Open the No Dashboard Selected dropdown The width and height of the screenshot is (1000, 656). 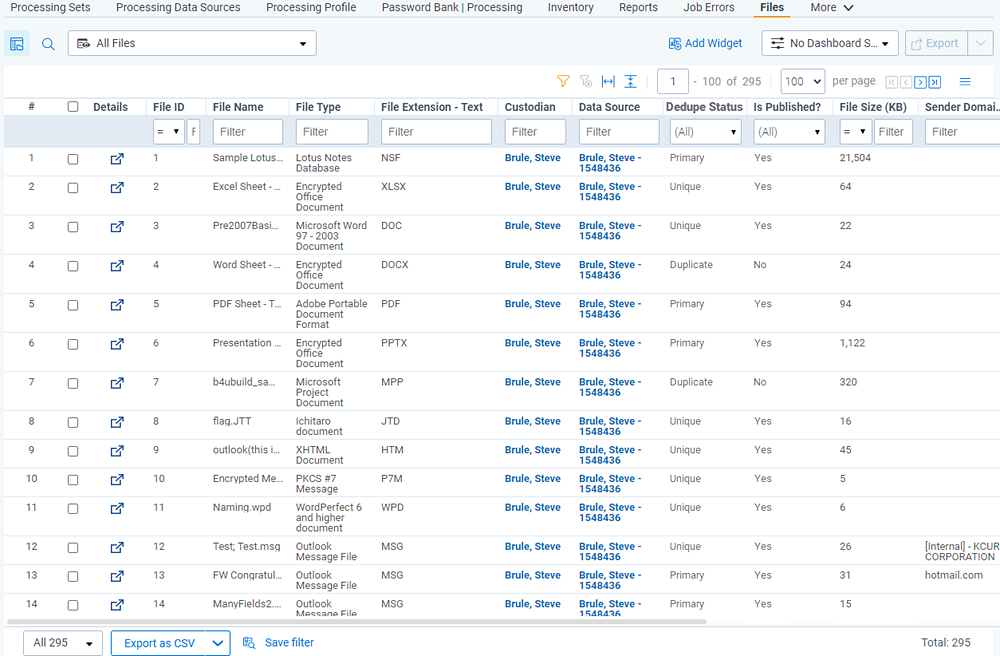click(830, 43)
